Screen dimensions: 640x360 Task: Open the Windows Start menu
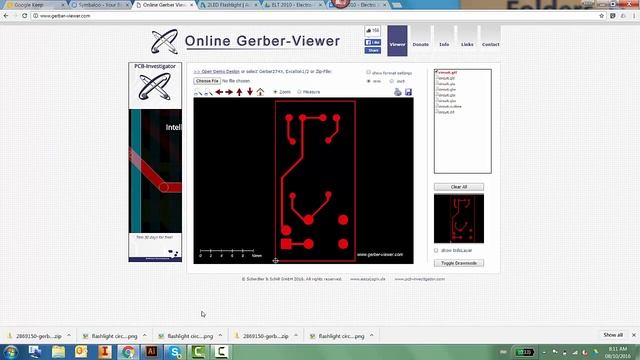click(x=11, y=352)
